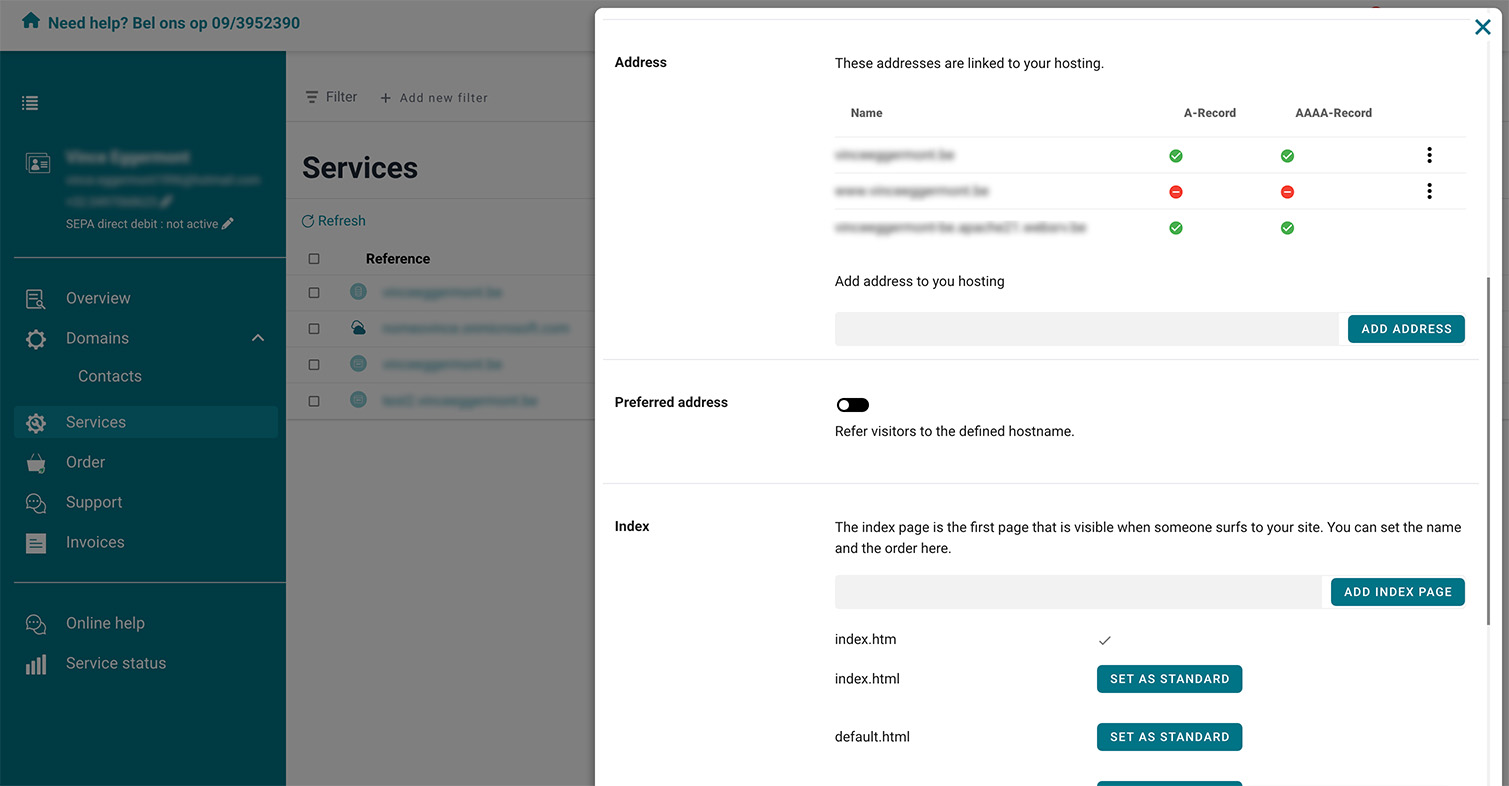
Task: Click the Support chat icon in the sidebar
Action: pyautogui.click(x=36, y=503)
